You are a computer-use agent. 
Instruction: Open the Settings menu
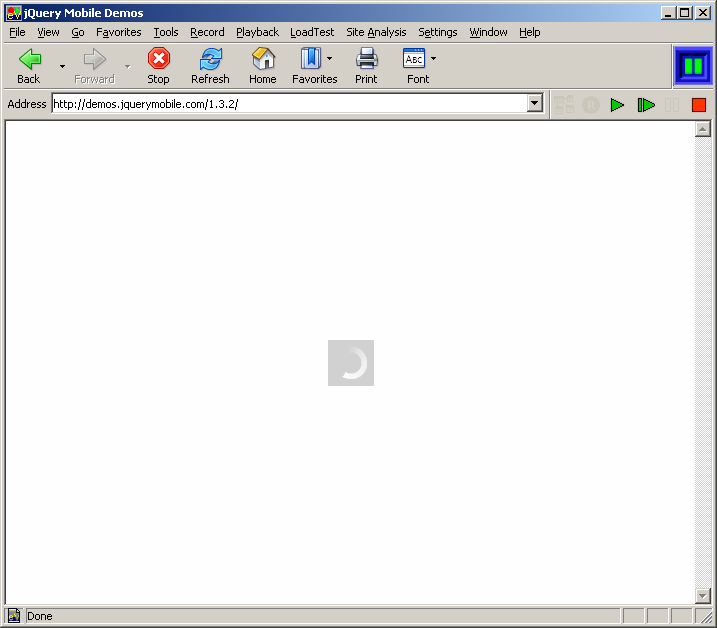tap(438, 32)
